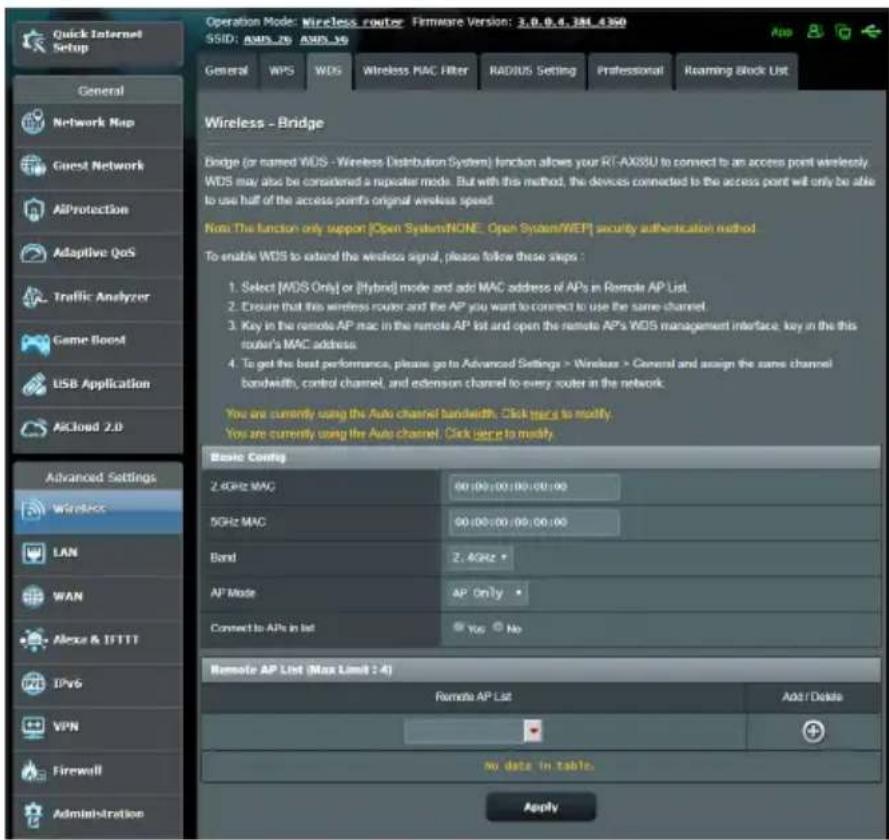The height and width of the screenshot is (840, 889).
Task: Open the USB Application icon
Action: click(x=34, y=384)
